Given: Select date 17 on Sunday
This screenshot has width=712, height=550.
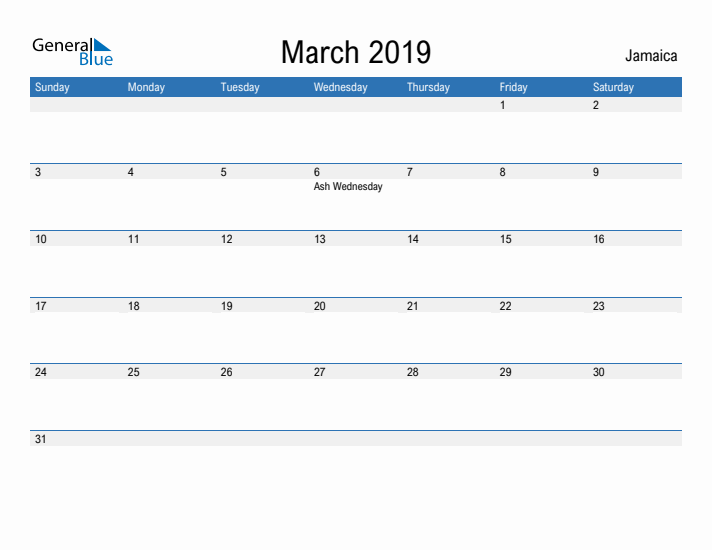Looking at the screenshot, I should 41,306.
